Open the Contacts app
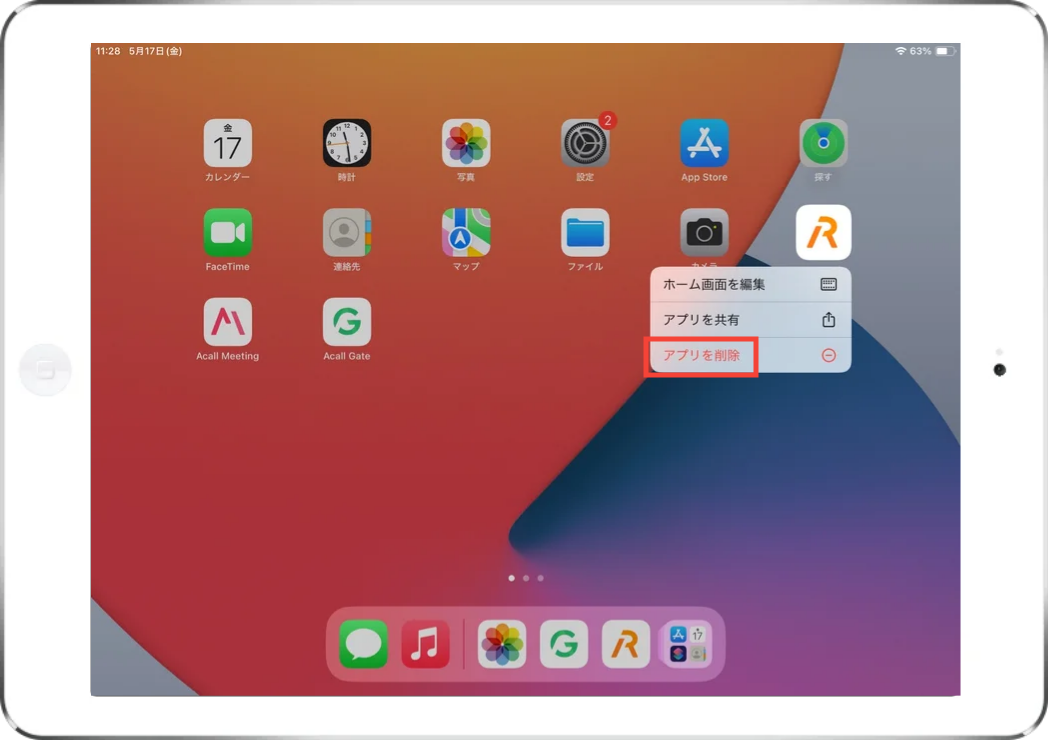The image size is (1048, 740). pyautogui.click(x=346, y=233)
